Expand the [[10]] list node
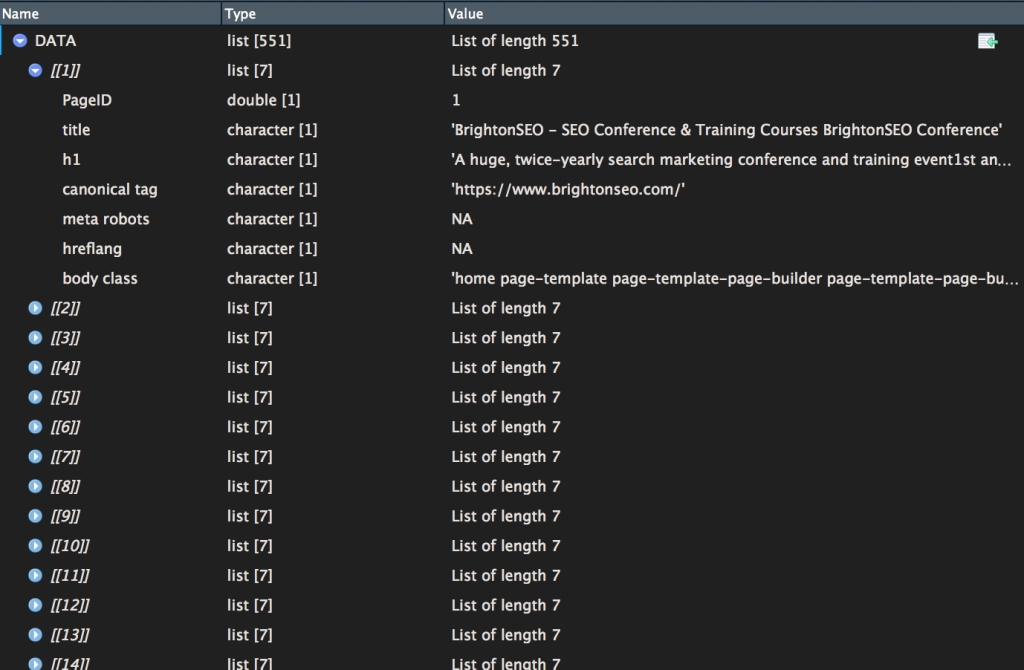This screenshot has width=1024, height=670. pos(36,546)
